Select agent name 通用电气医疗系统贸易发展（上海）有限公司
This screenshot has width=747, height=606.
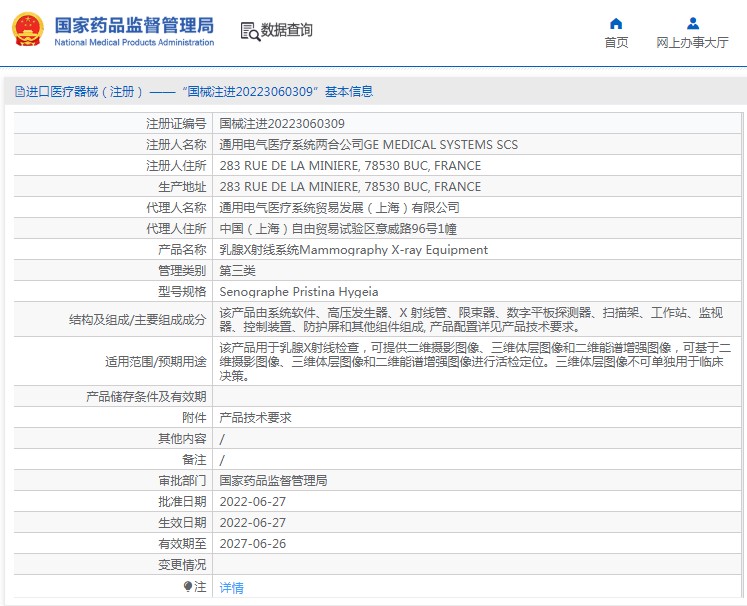coord(339,208)
